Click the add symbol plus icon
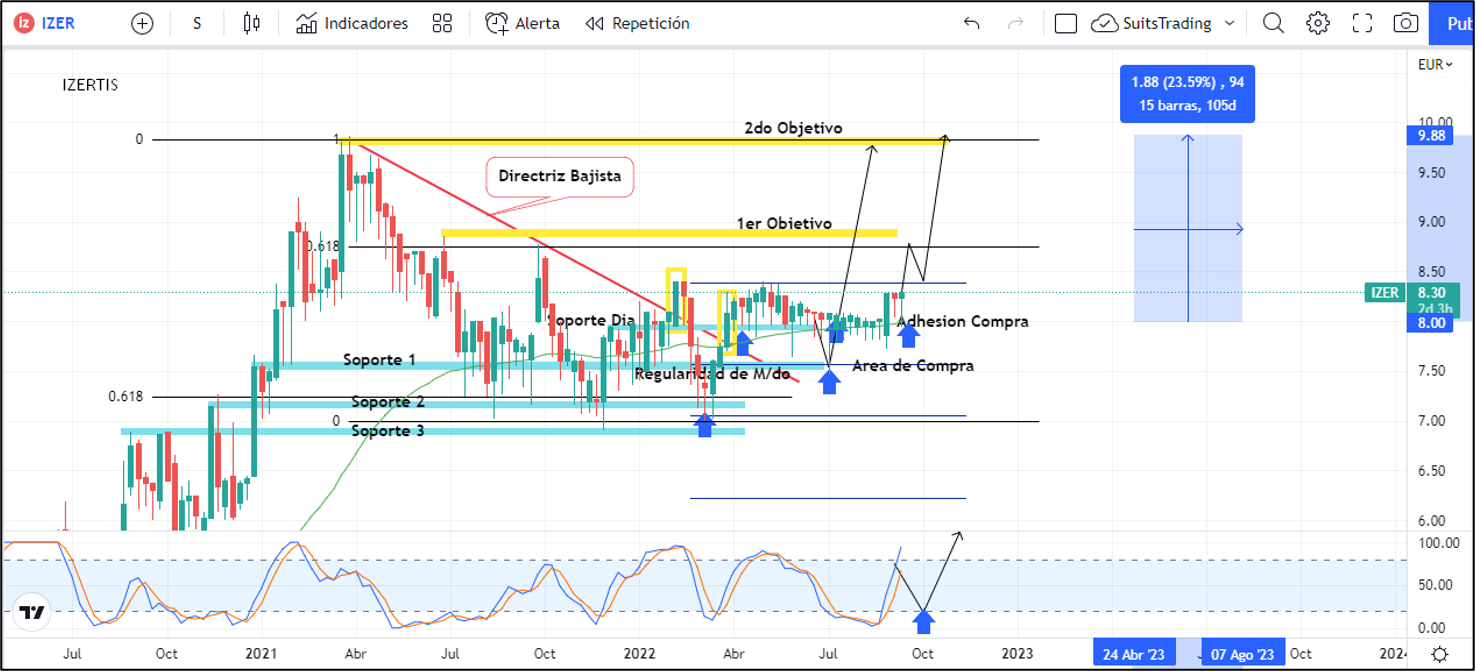The height and width of the screenshot is (672, 1476). pos(142,23)
